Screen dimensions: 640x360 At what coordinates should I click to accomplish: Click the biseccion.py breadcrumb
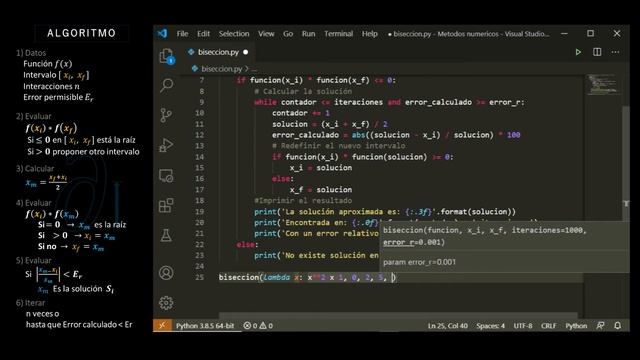pyautogui.click(x=222, y=69)
